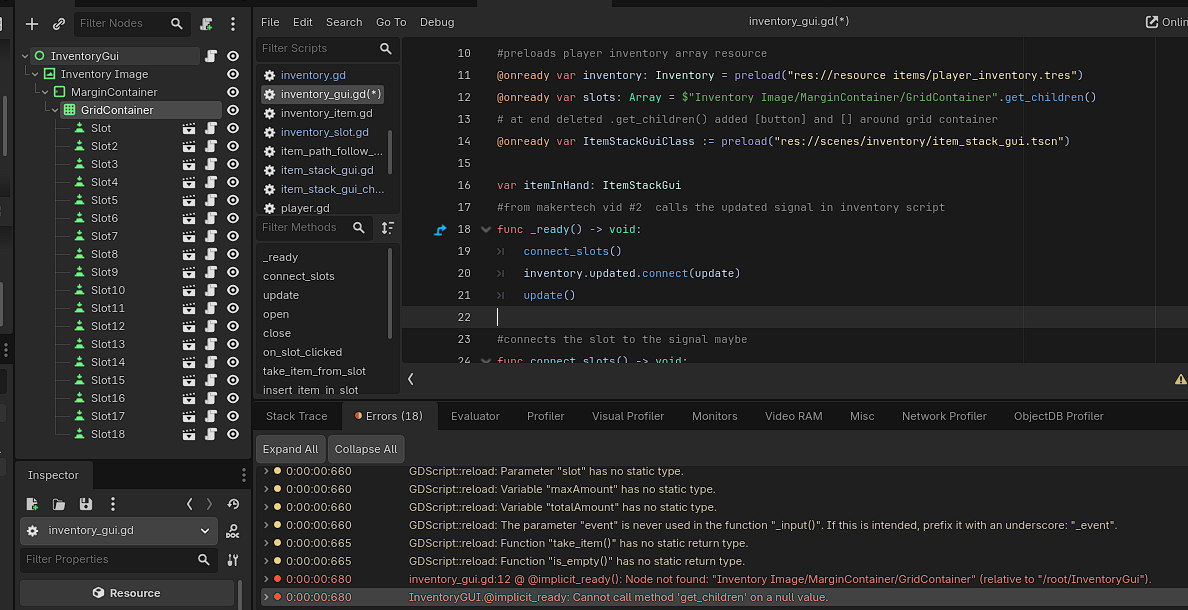Image resolution: width=1188 pixels, height=610 pixels.
Task: Toggle visibility of the Inventory Image node
Action: pyautogui.click(x=233, y=74)
